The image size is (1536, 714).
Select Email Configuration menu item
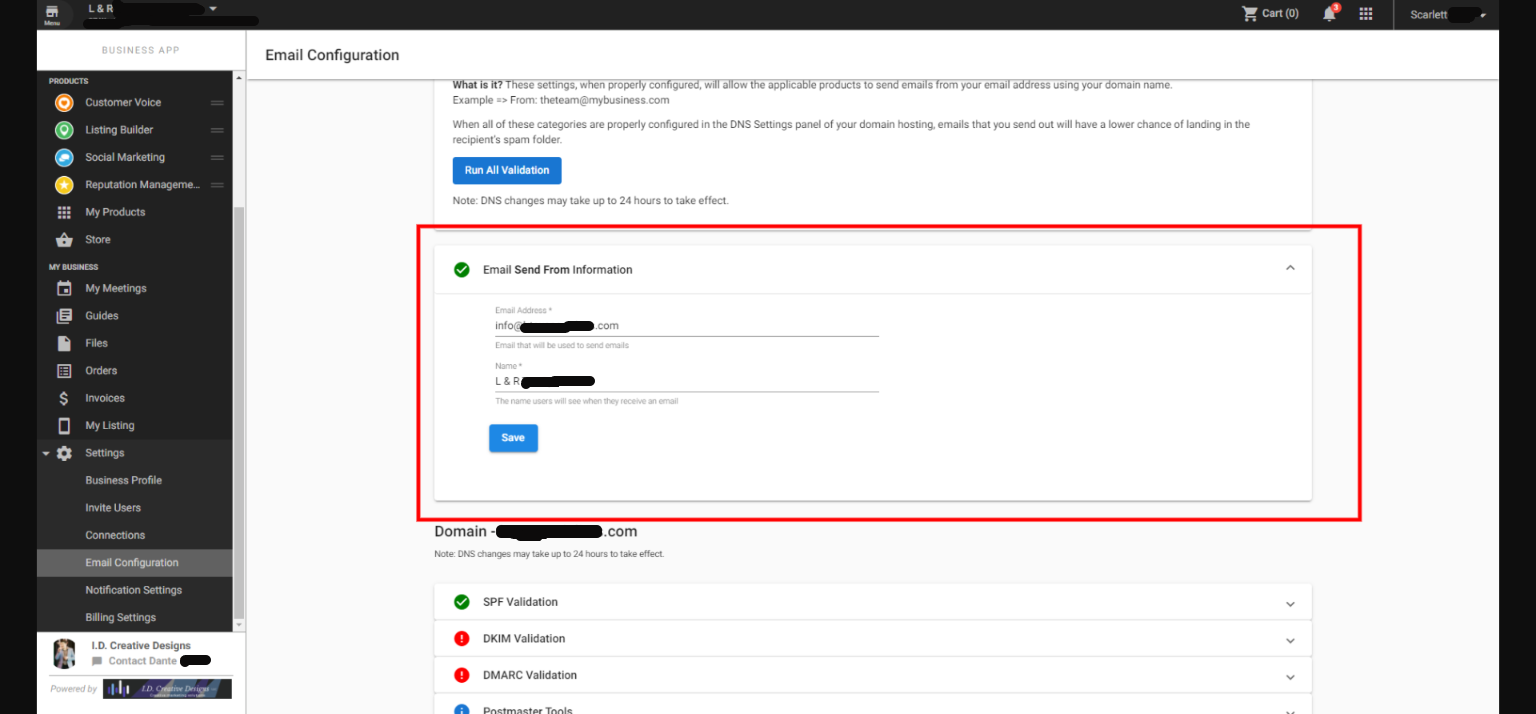[135, 563]
